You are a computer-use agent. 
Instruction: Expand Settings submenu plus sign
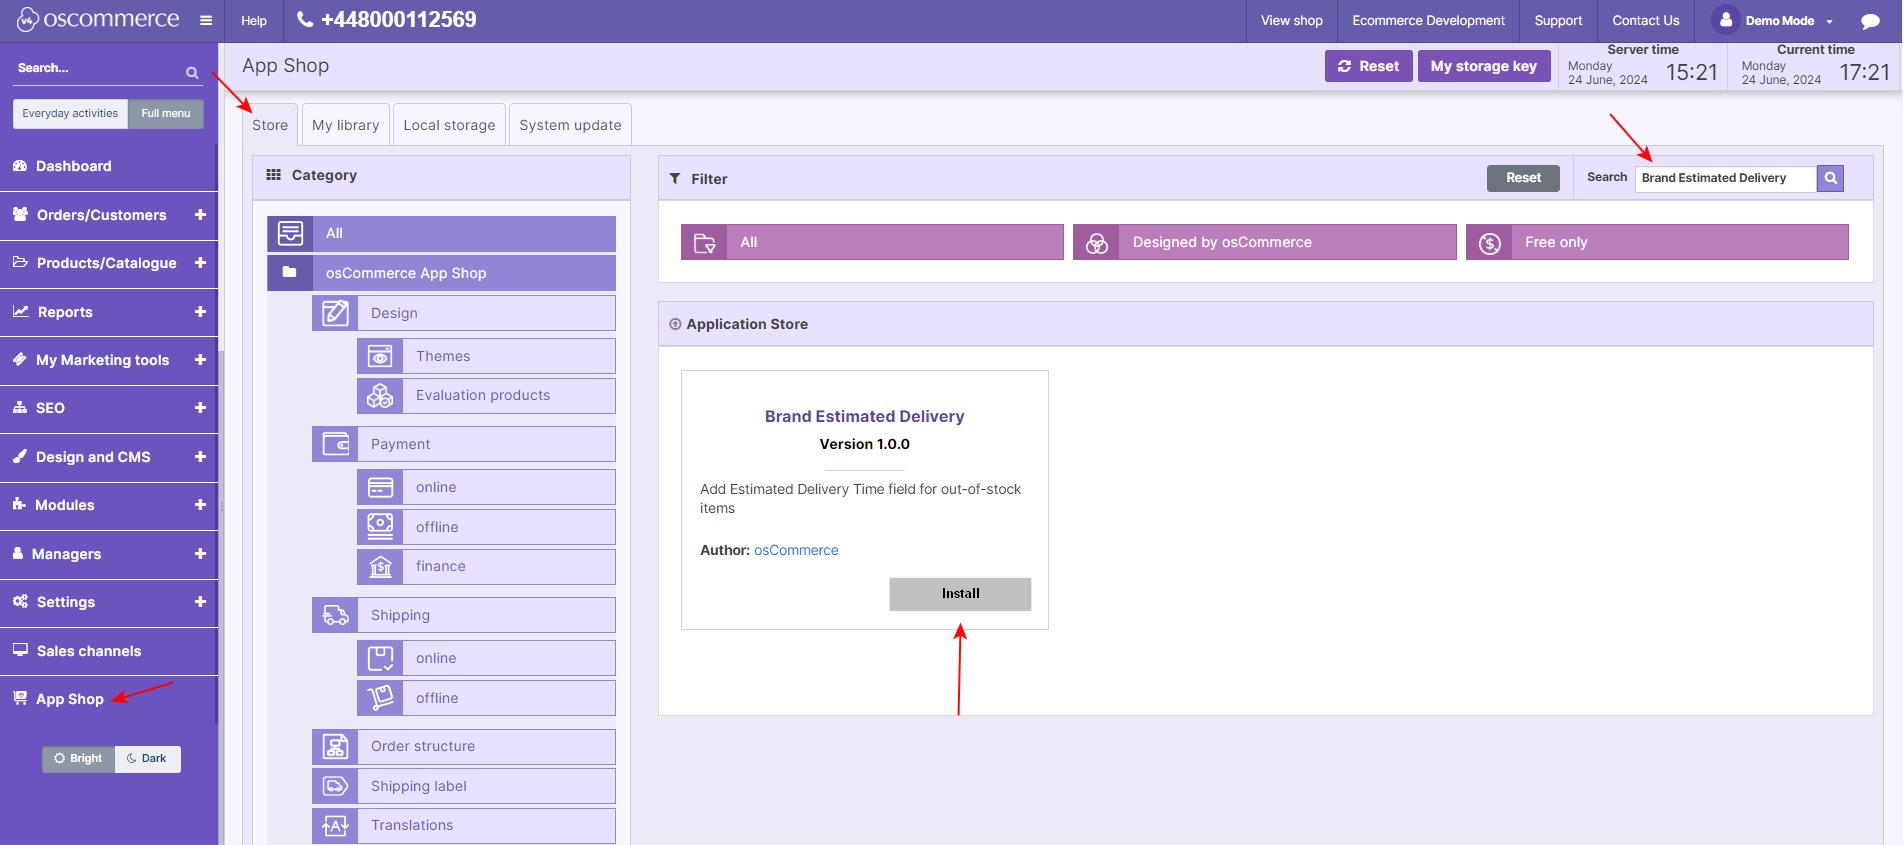pyautogui.click(x=200, y=602)
